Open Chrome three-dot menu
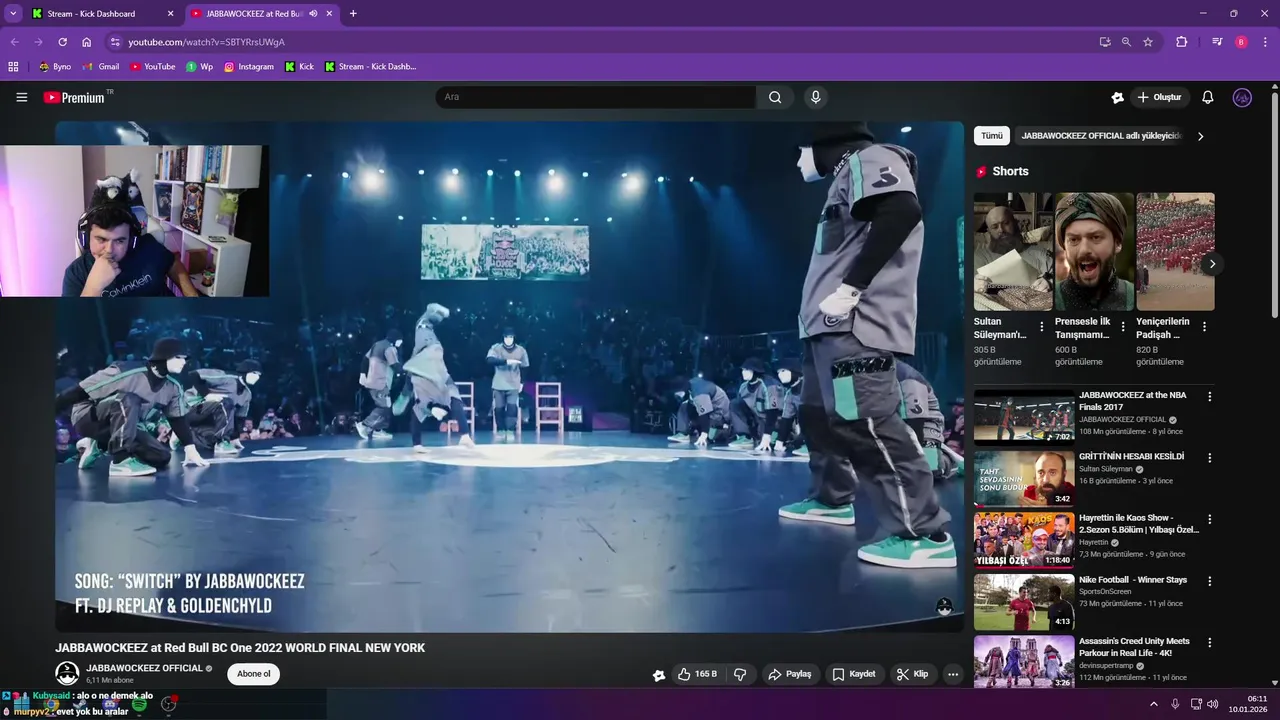Screen dimensions: 1280x720 click(x=1264, y=42)
